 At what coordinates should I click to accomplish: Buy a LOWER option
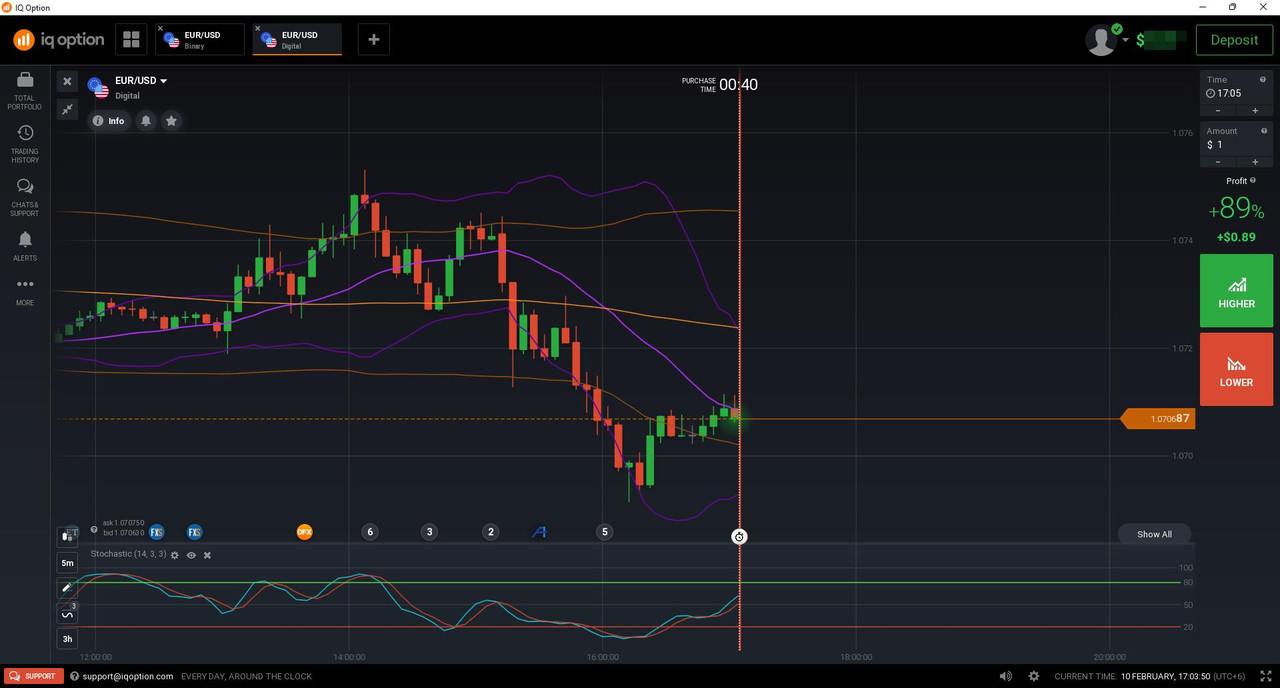tap(1236, 369)
